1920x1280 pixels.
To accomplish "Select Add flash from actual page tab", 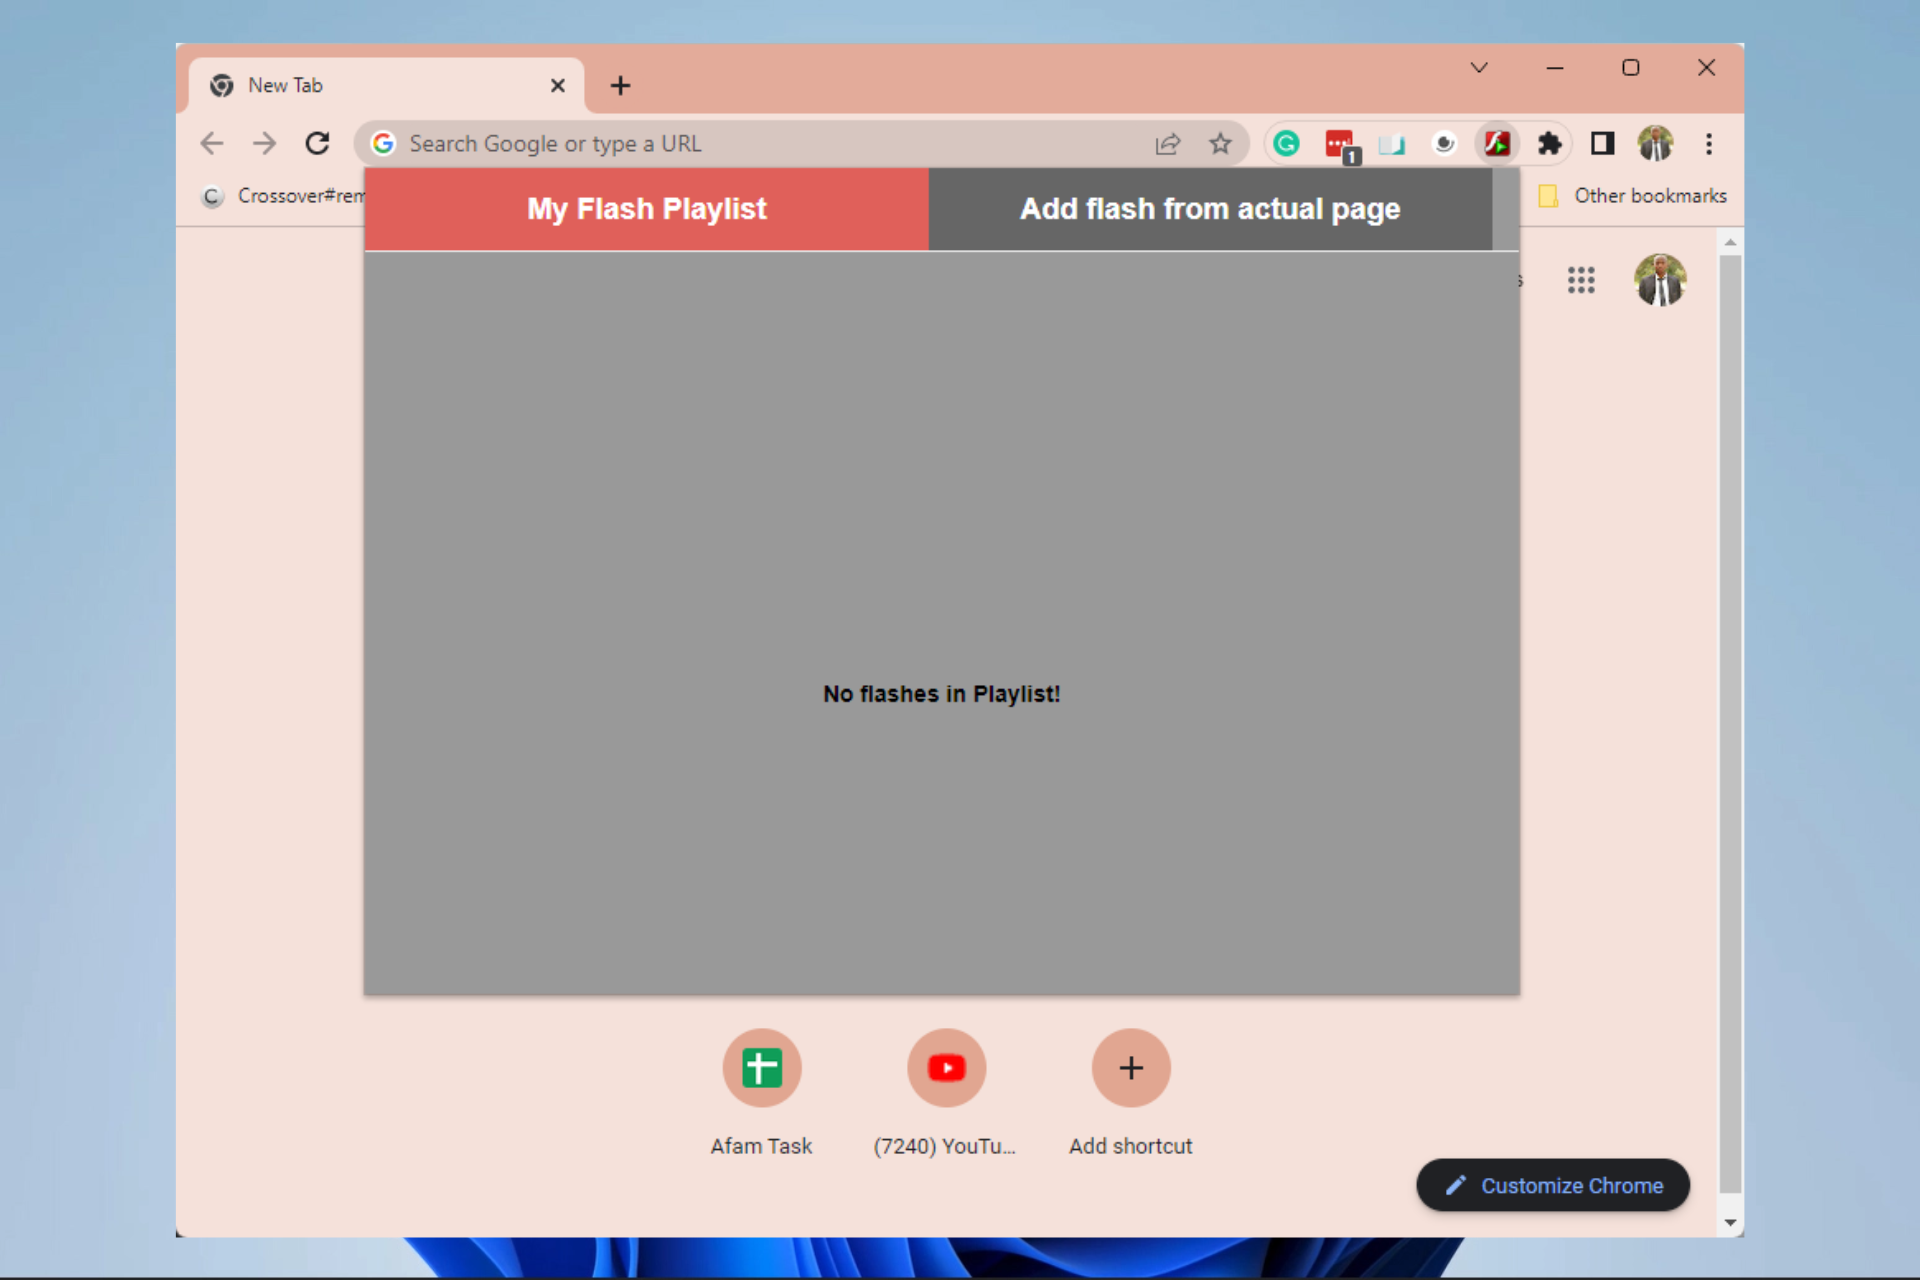I will click(x=1209, y=209).
